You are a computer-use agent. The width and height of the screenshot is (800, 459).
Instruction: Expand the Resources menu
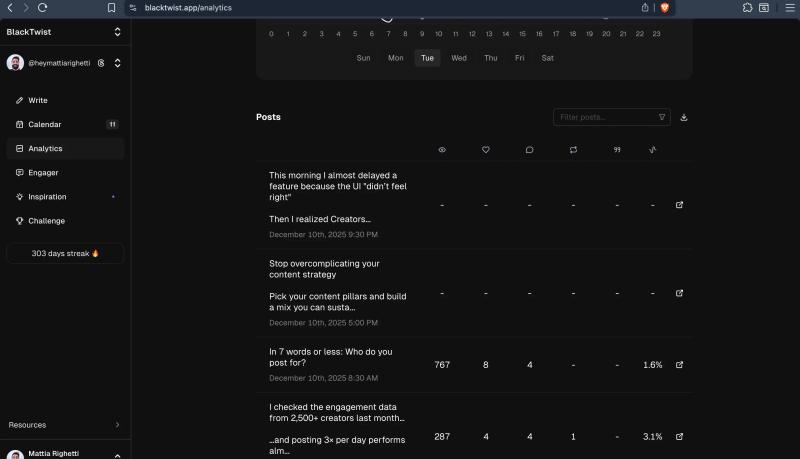point(65,425)
